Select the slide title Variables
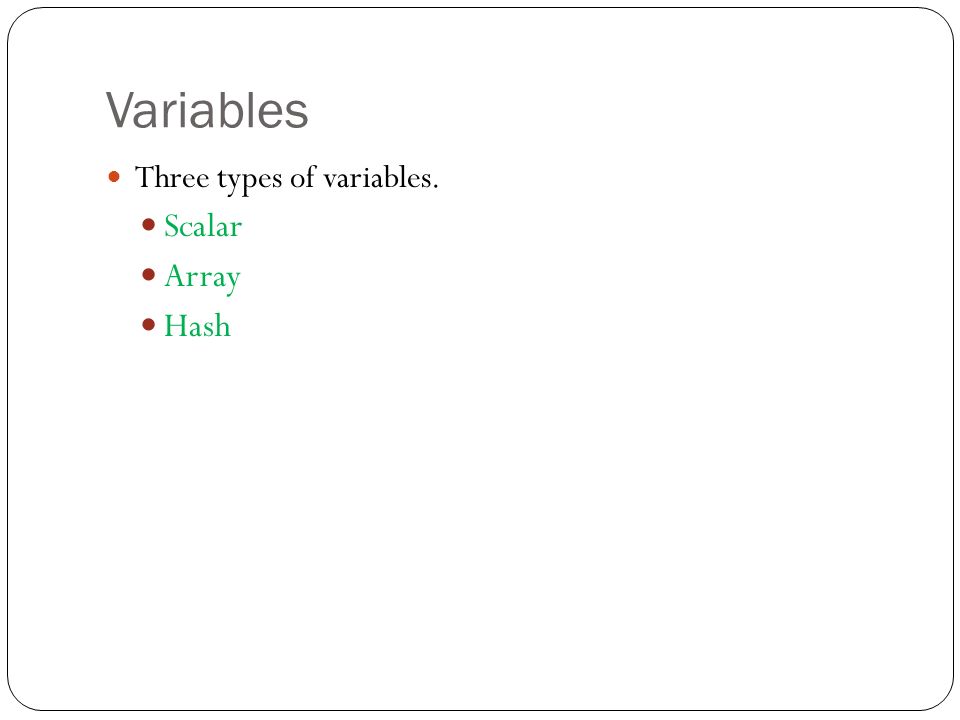 (207, 110)
